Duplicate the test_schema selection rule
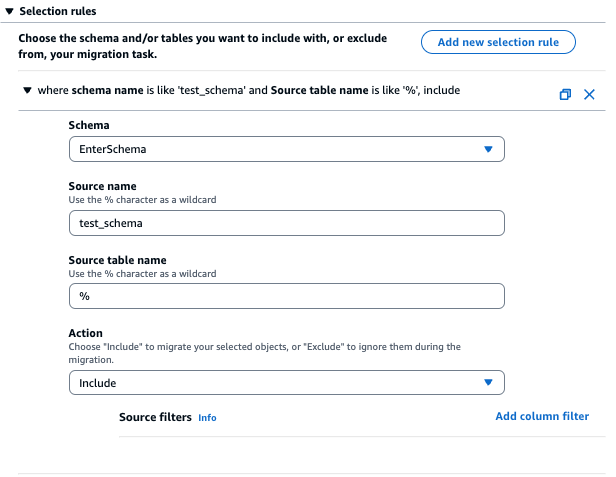The height and width of the screenshot is (477, 616). 565,94
